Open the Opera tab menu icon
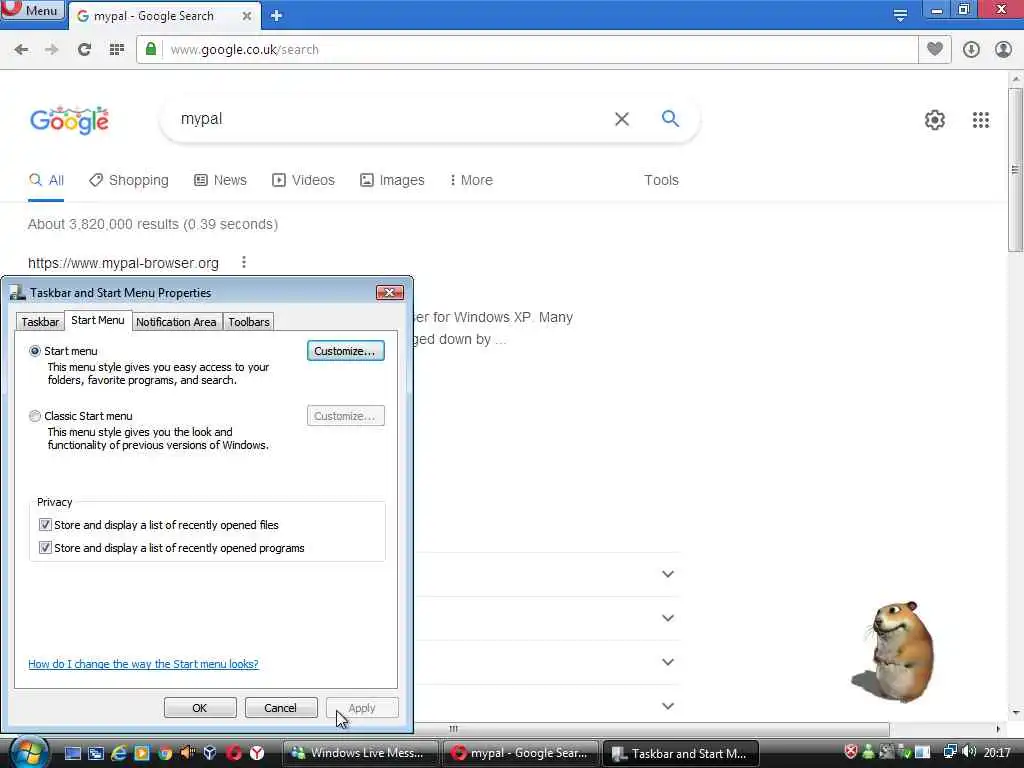1024x768 pixels. tap(901, 15)
